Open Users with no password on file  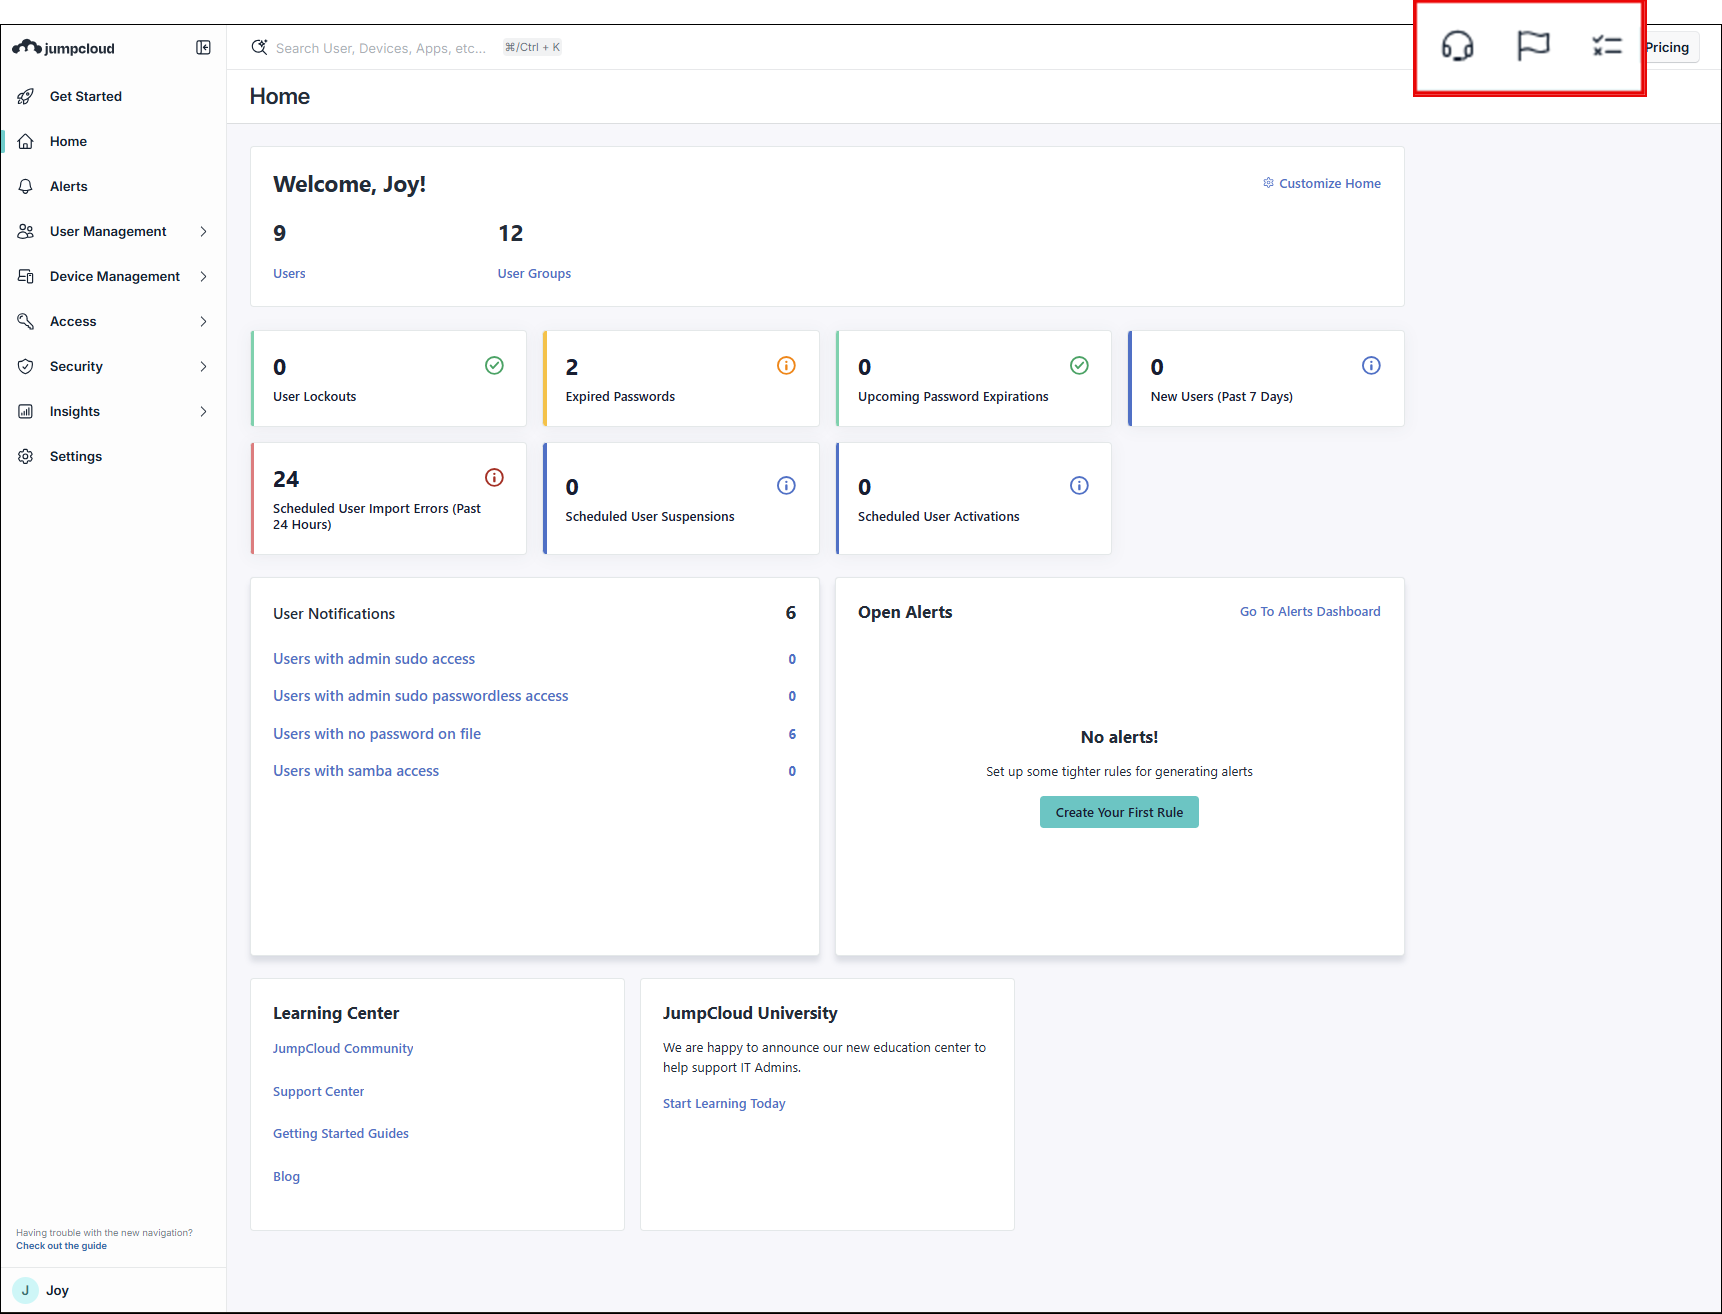point(377,734)
